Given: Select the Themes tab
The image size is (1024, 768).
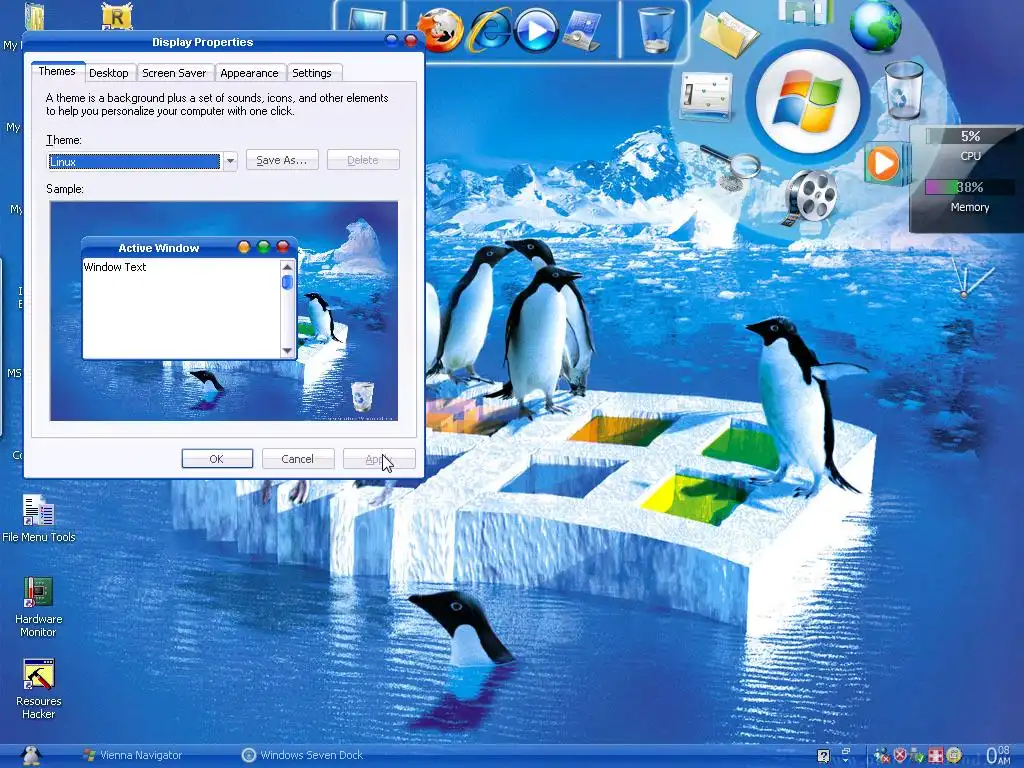Looking at the screenshot, I should 57,71.
